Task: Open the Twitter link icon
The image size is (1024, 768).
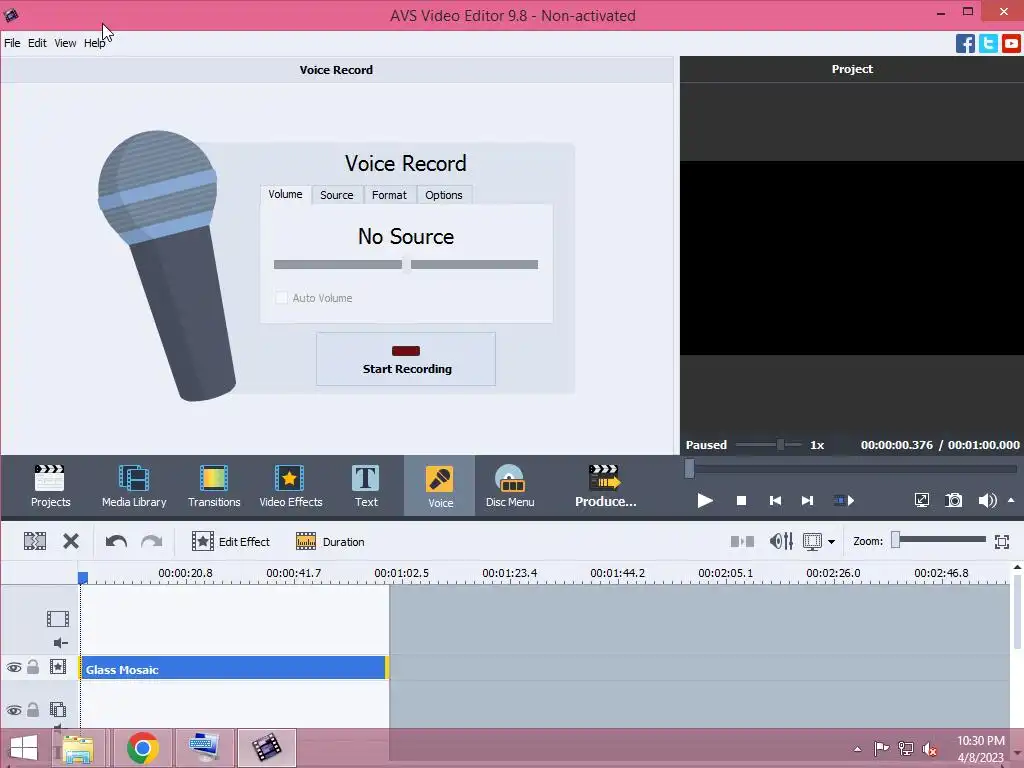Action: tap(988, 44)
